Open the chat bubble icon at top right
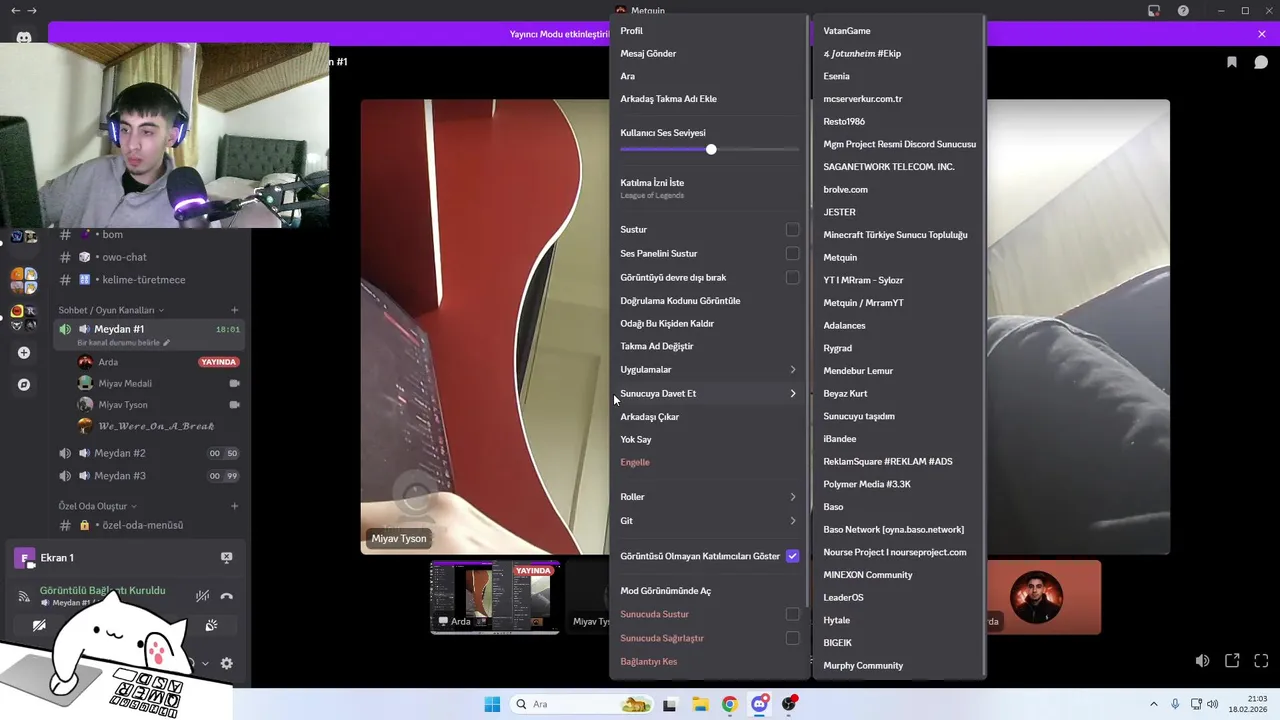 click(x=1261, y=62)
